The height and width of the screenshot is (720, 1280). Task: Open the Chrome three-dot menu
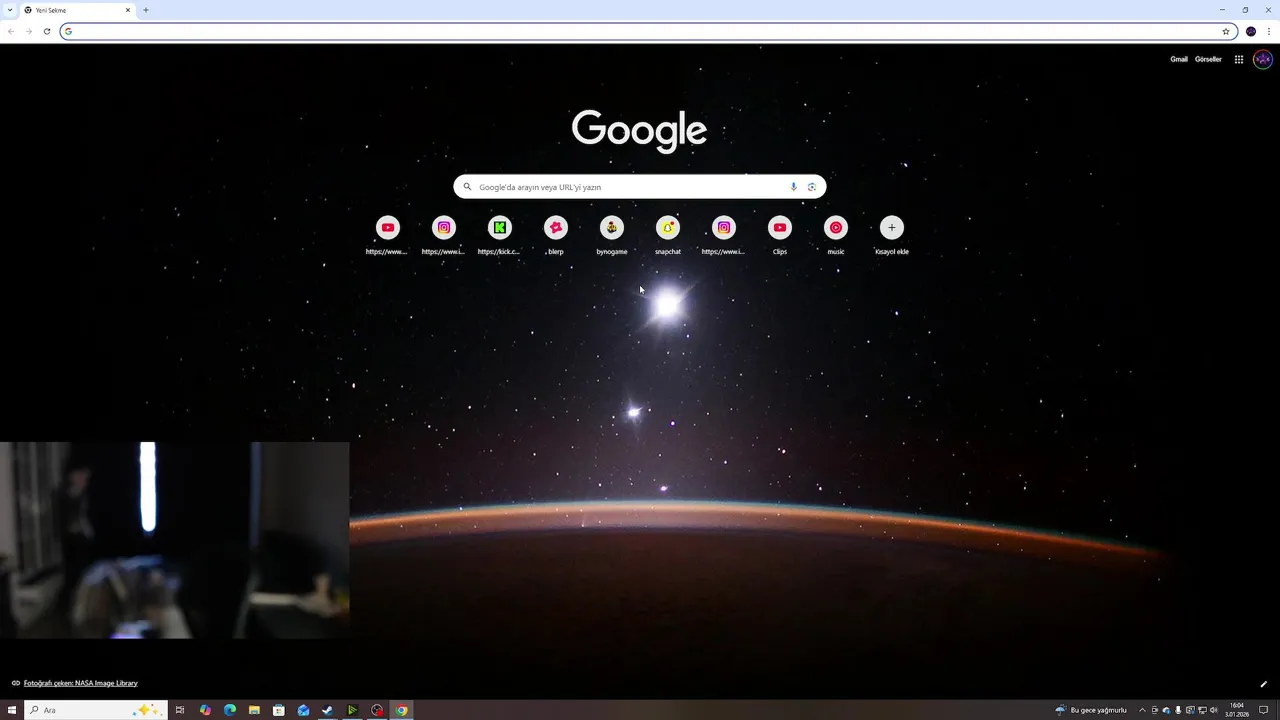[x=1269, y=31]
